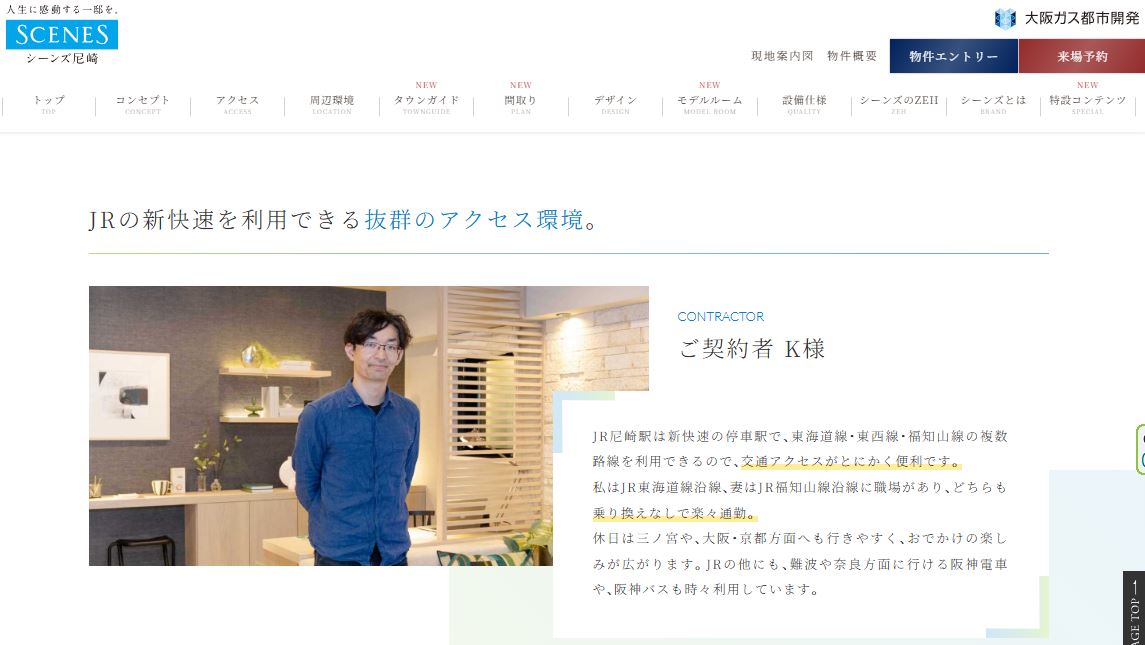This screenshot has height=645, width=1145.
Task: Open the アクセス menu item
Action: pyautogui.click(x=237, y=104)
